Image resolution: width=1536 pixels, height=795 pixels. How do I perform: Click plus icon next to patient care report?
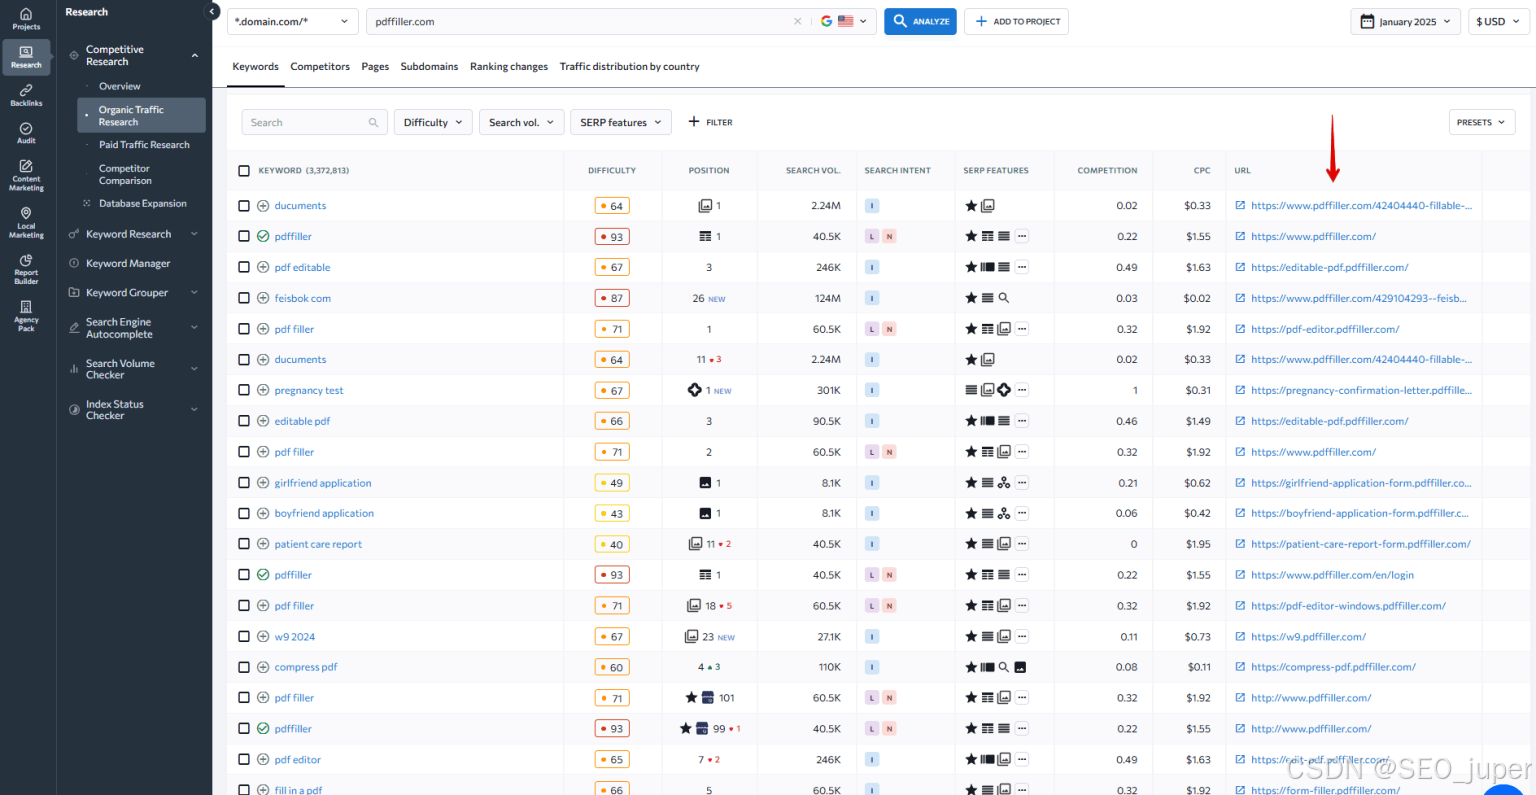[263, 544]
